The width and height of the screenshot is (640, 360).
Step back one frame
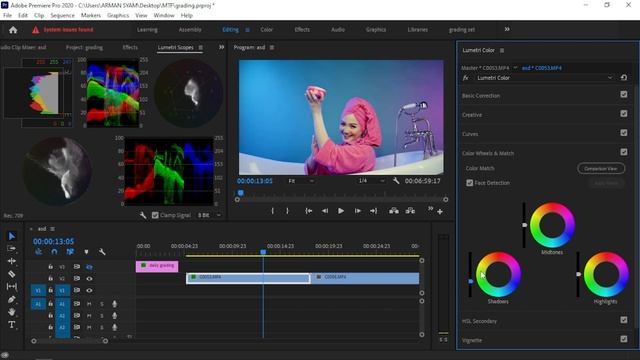(325, 211)
